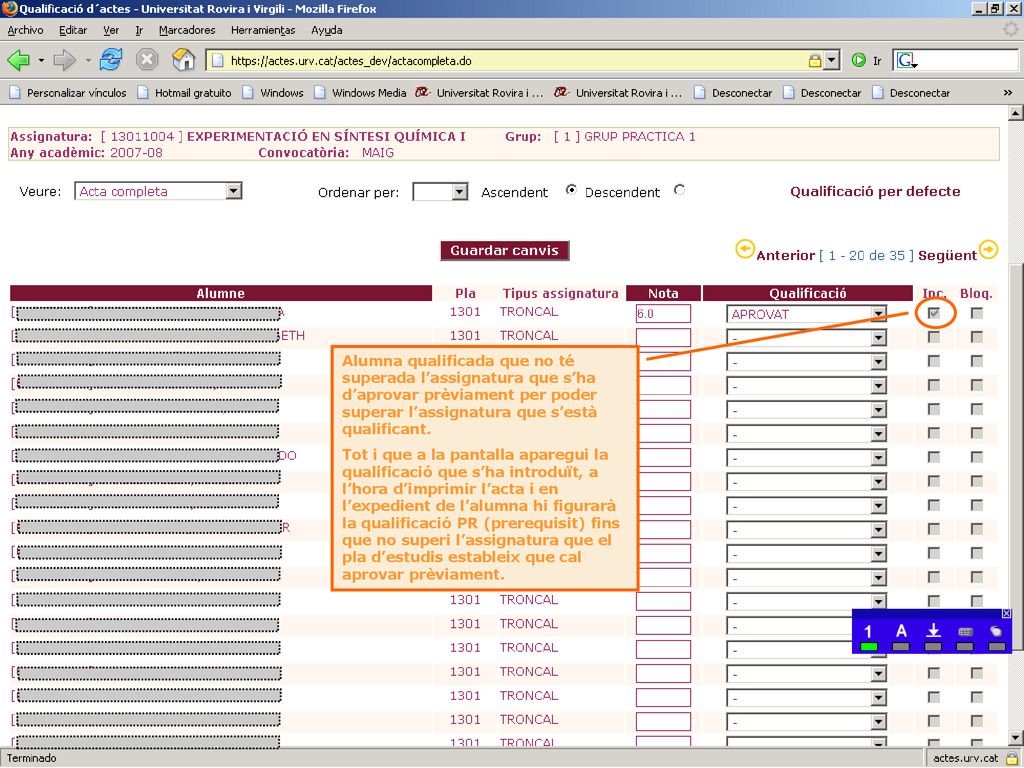Reload the page with the refresh icon
The height and width of the screenshot is (768, 1024).
pos(110,60)
